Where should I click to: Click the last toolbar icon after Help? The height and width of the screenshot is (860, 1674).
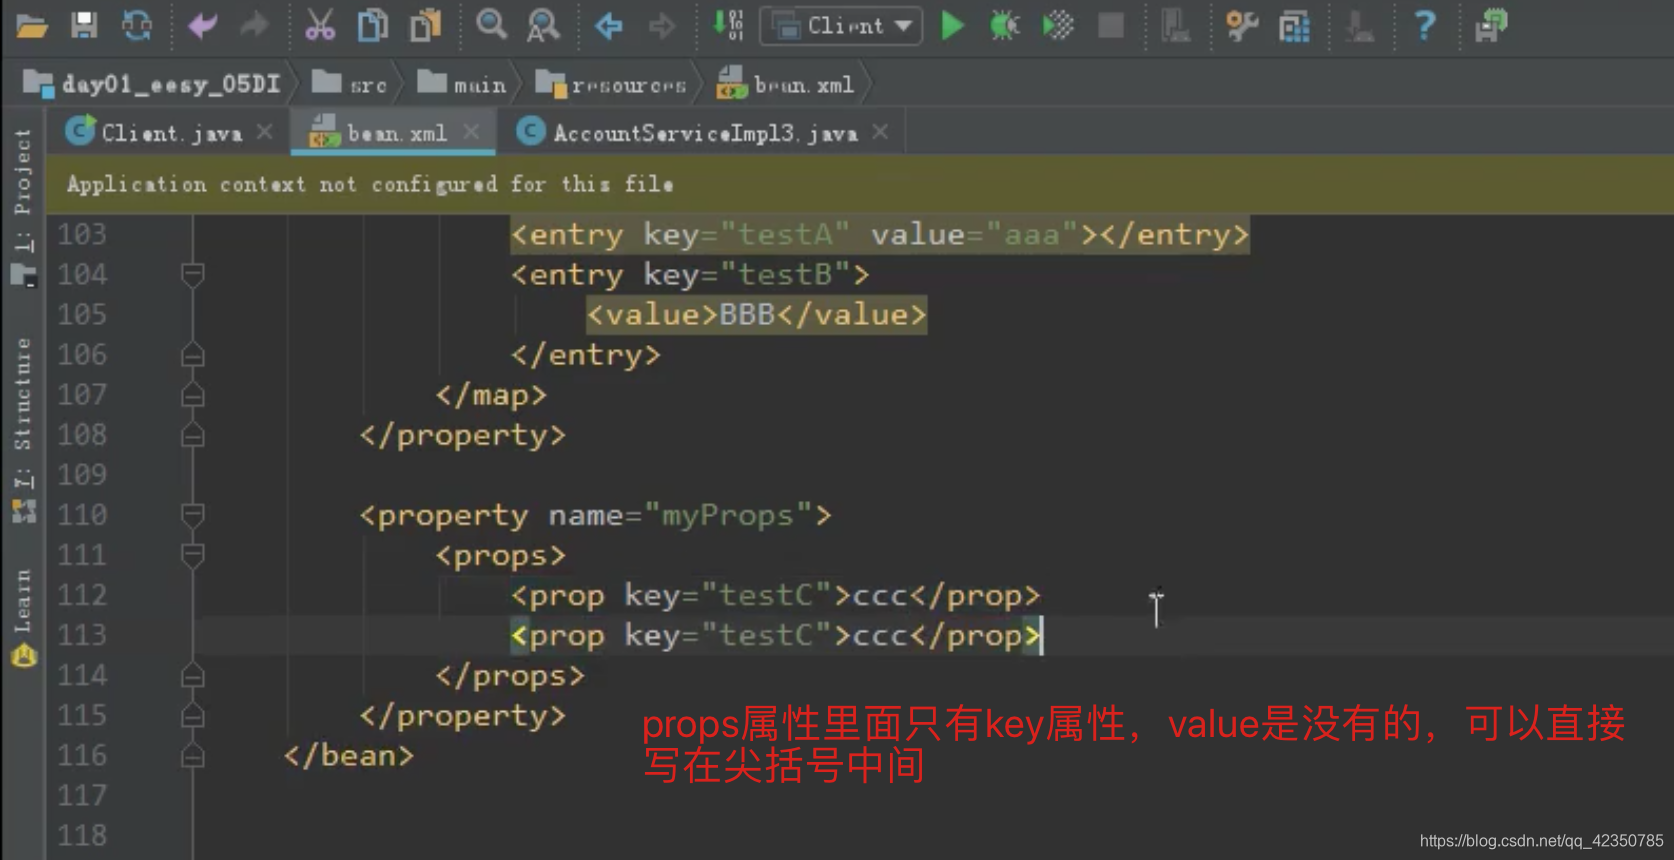(1490, 25)
